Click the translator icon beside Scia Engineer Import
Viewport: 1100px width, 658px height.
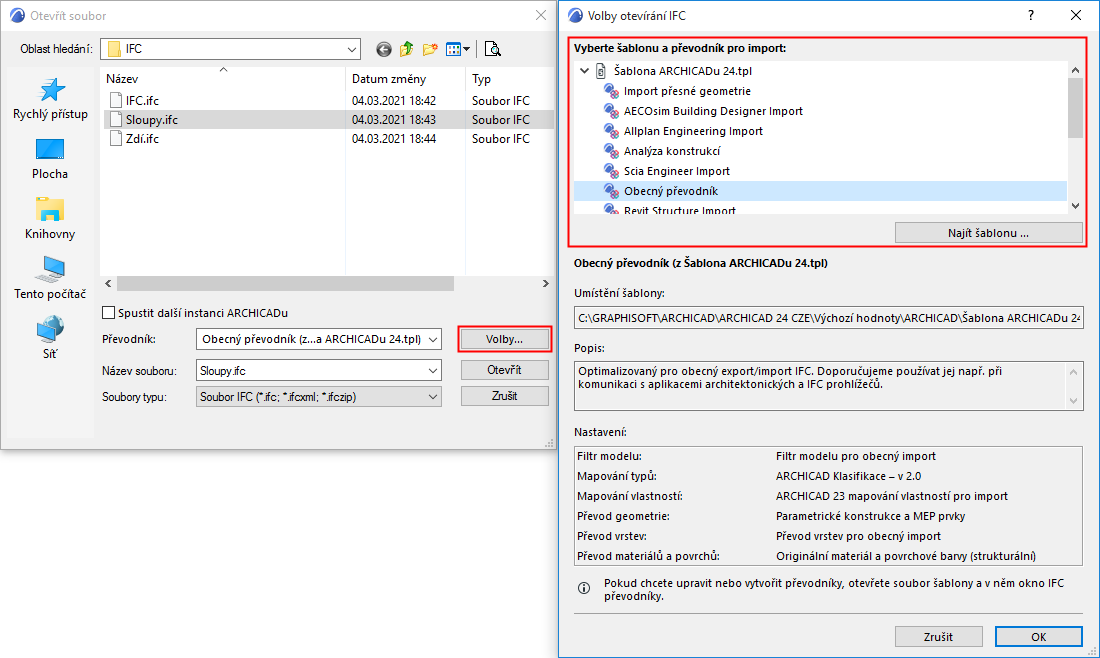[x=611, y=171]
